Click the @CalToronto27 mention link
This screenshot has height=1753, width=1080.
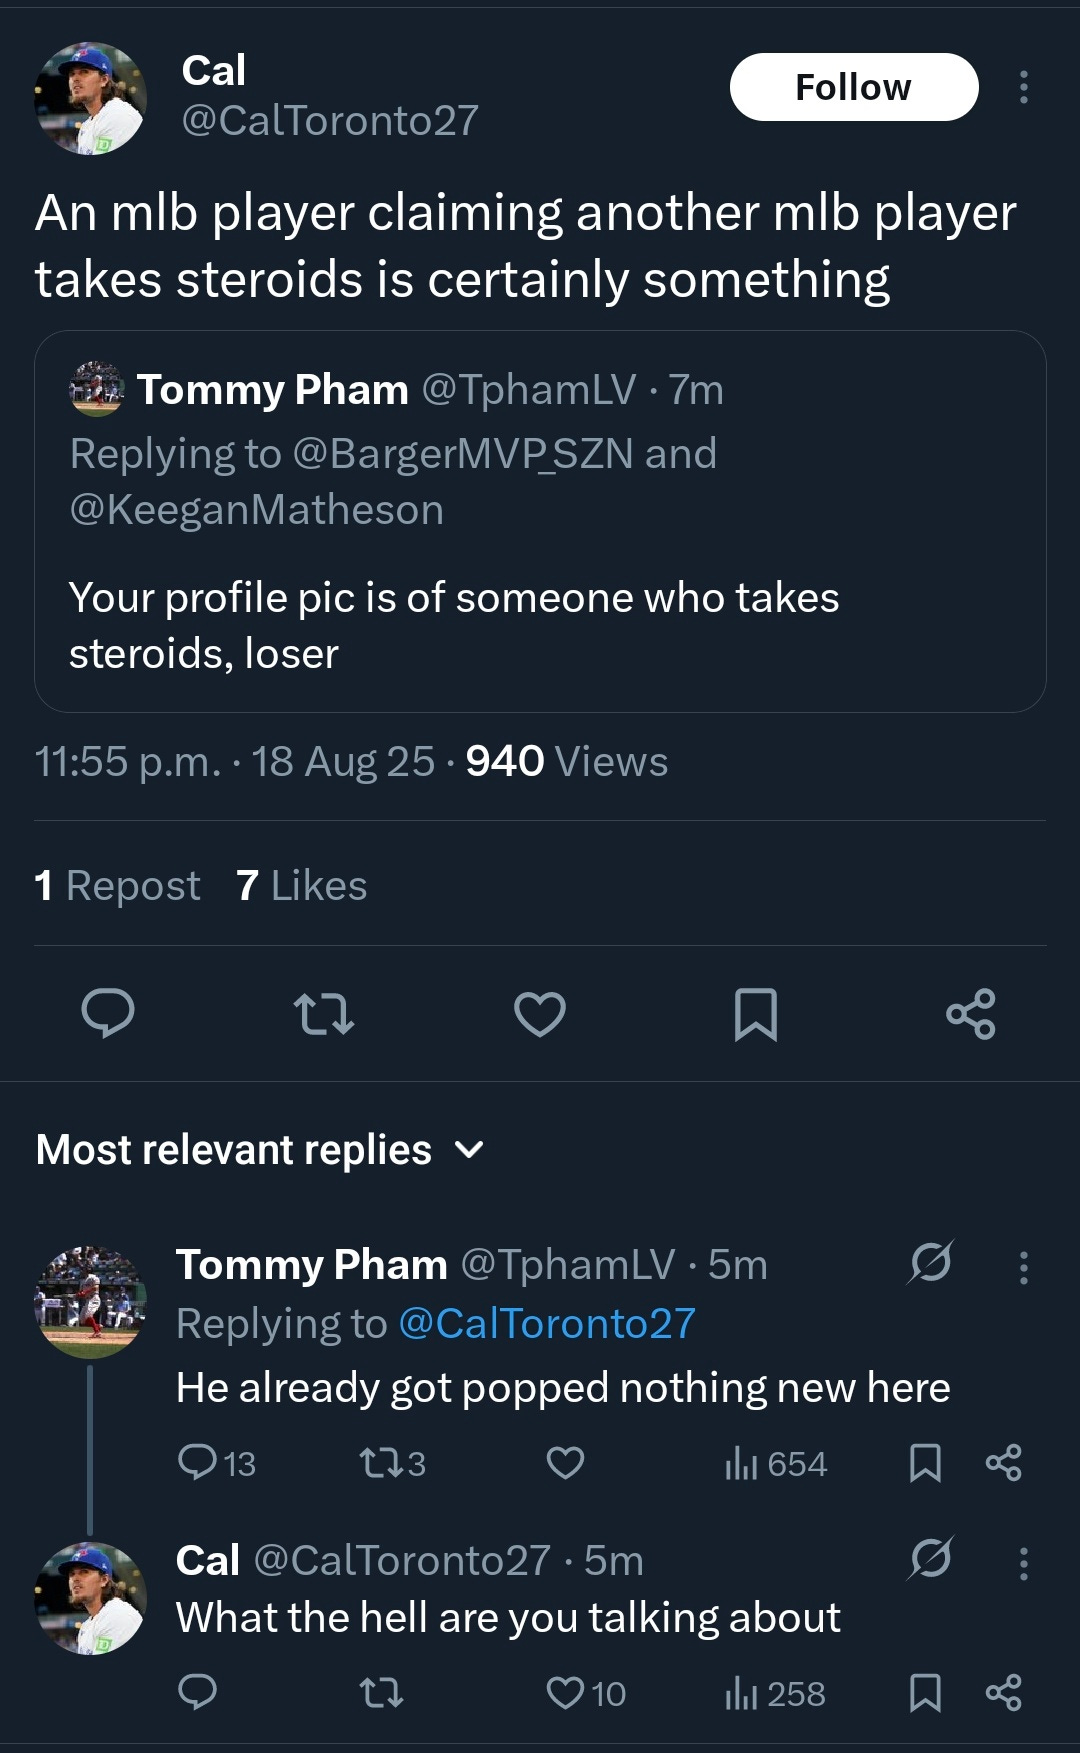click(x=546, y=1323)
